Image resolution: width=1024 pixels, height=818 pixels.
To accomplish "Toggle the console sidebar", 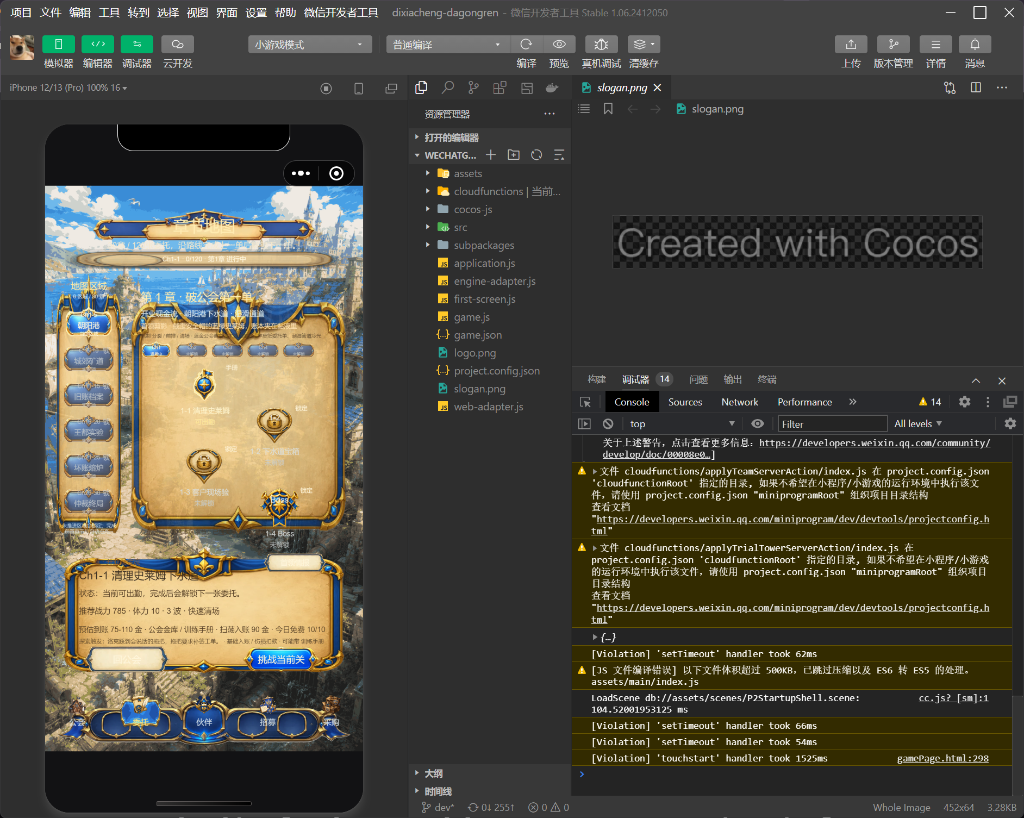I will pos(584,424).
